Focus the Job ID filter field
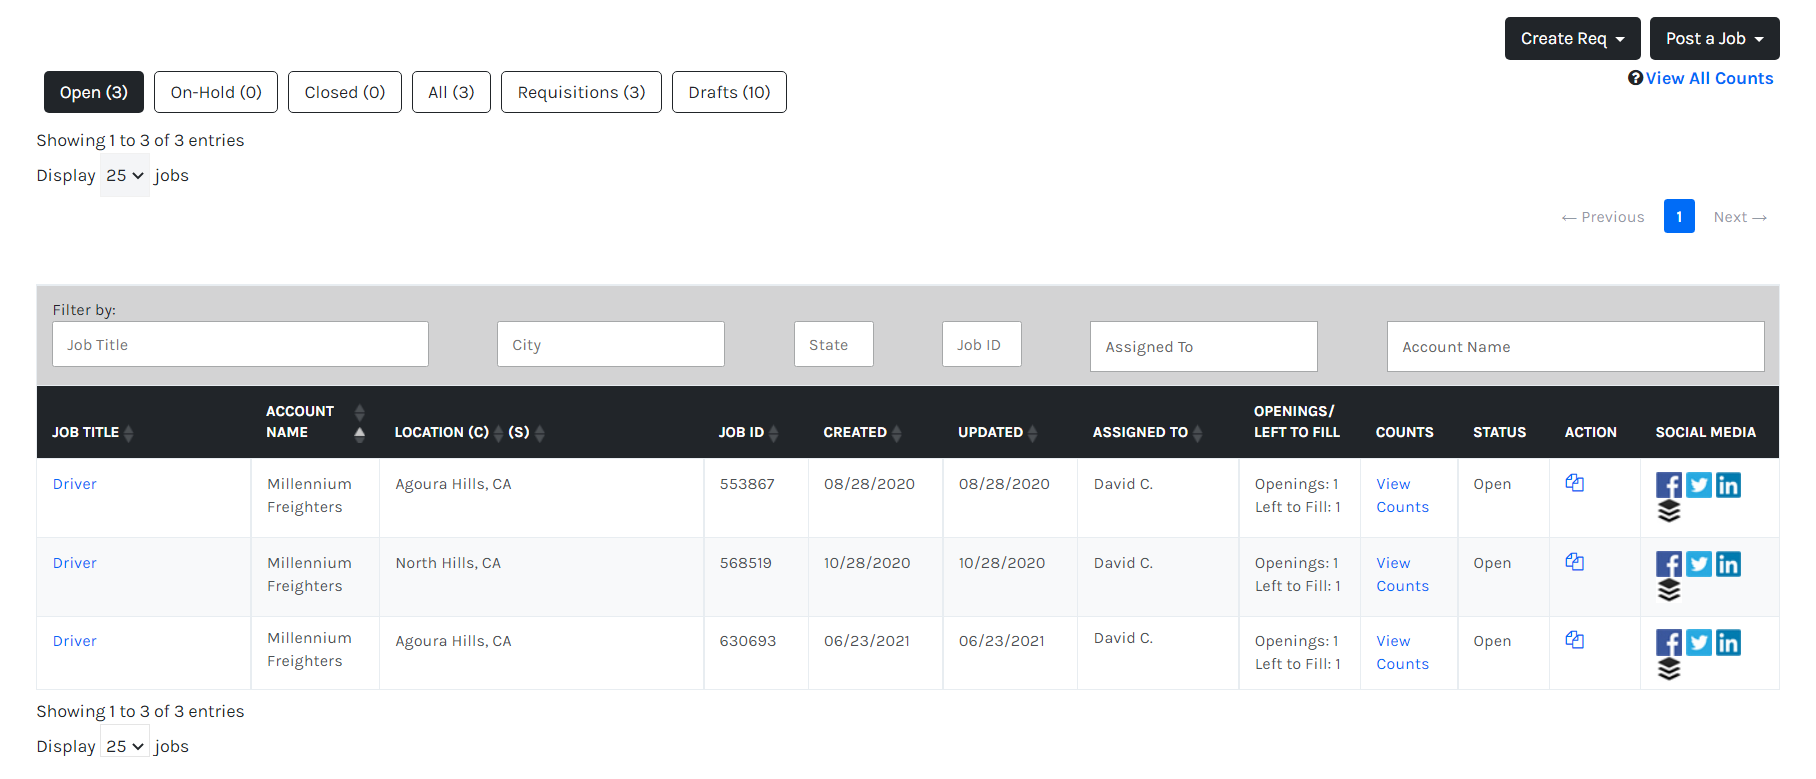Viewport: 1816px width, 779px height. click(x=982, y=344)
